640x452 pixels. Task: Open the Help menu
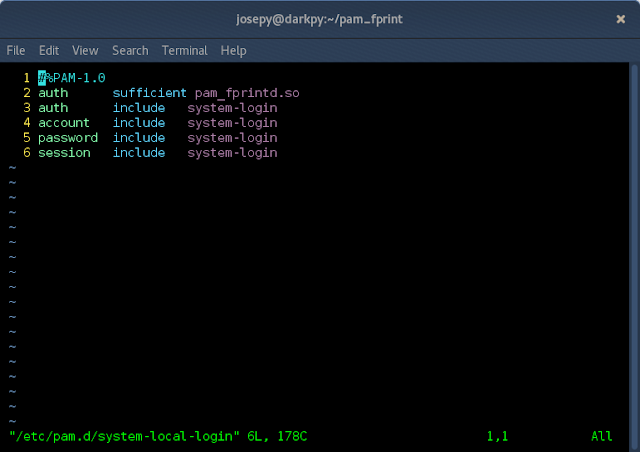pos(233,51)
